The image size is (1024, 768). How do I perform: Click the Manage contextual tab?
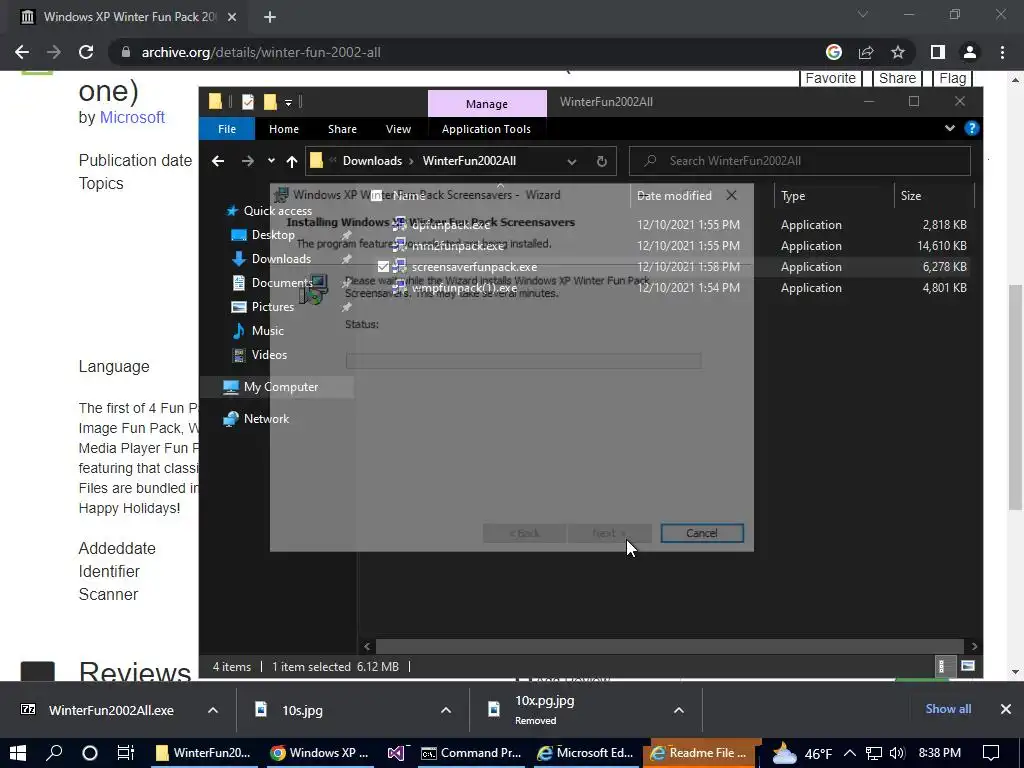pos(487,104)
